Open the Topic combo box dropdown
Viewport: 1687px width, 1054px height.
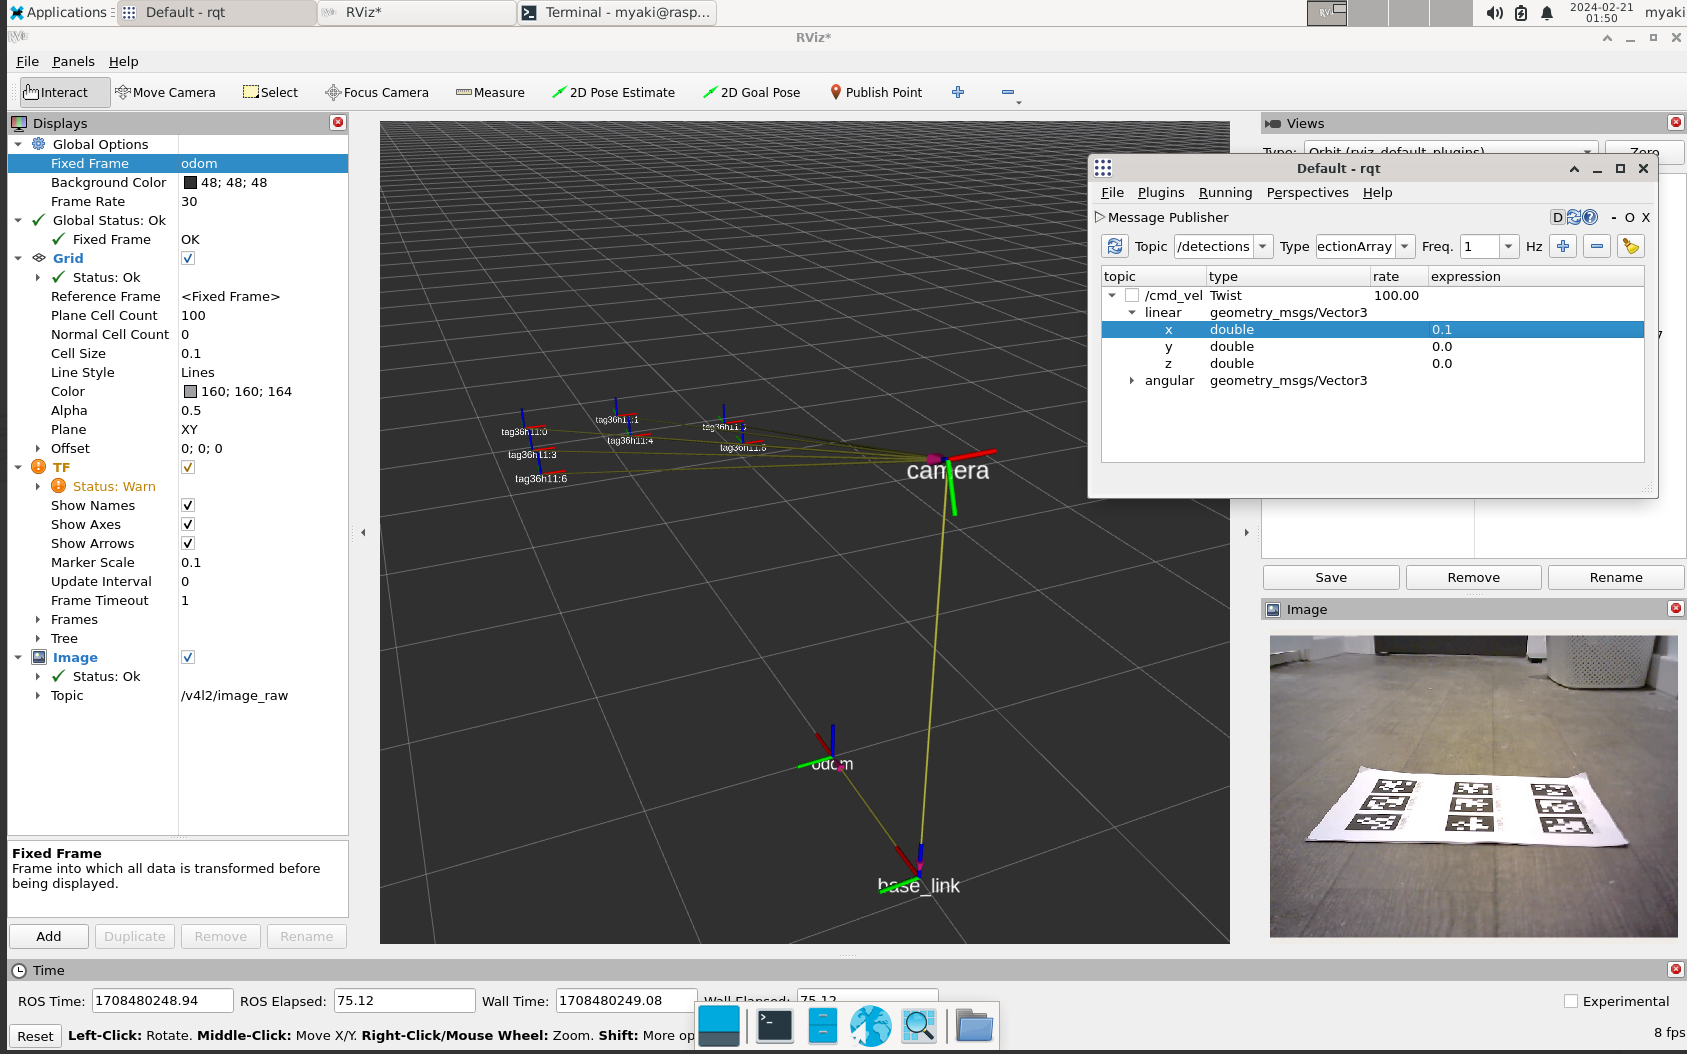1263,246
